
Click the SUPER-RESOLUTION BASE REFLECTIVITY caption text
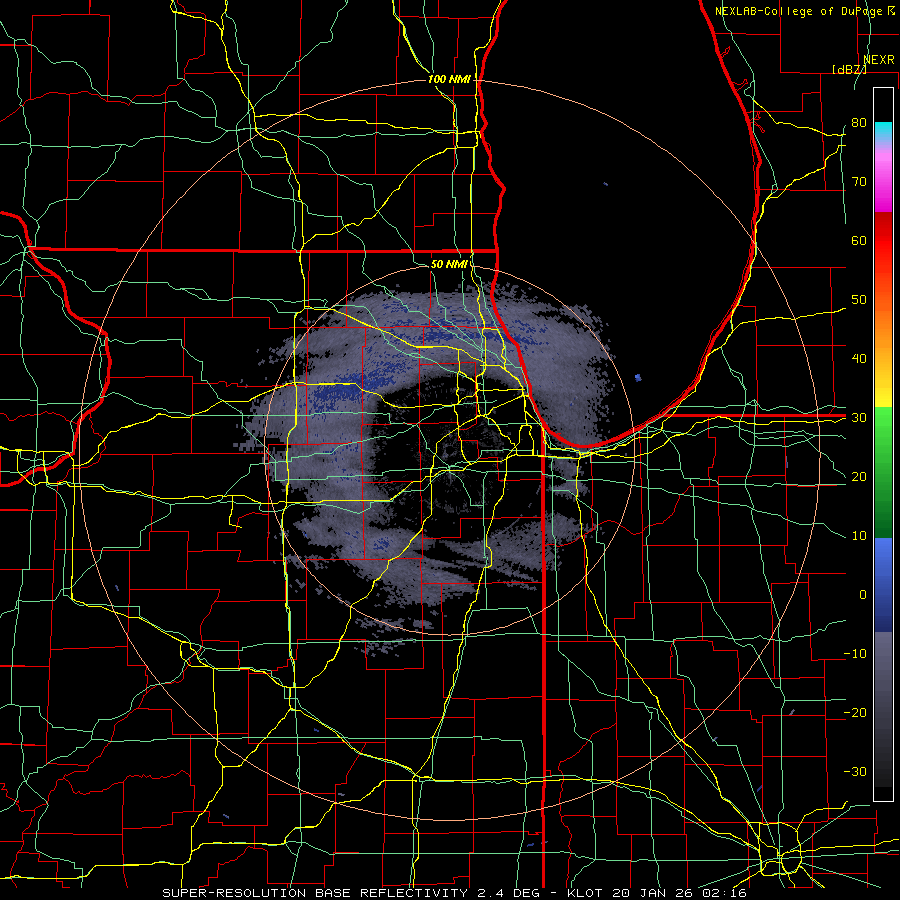click(x=315, y=893)
